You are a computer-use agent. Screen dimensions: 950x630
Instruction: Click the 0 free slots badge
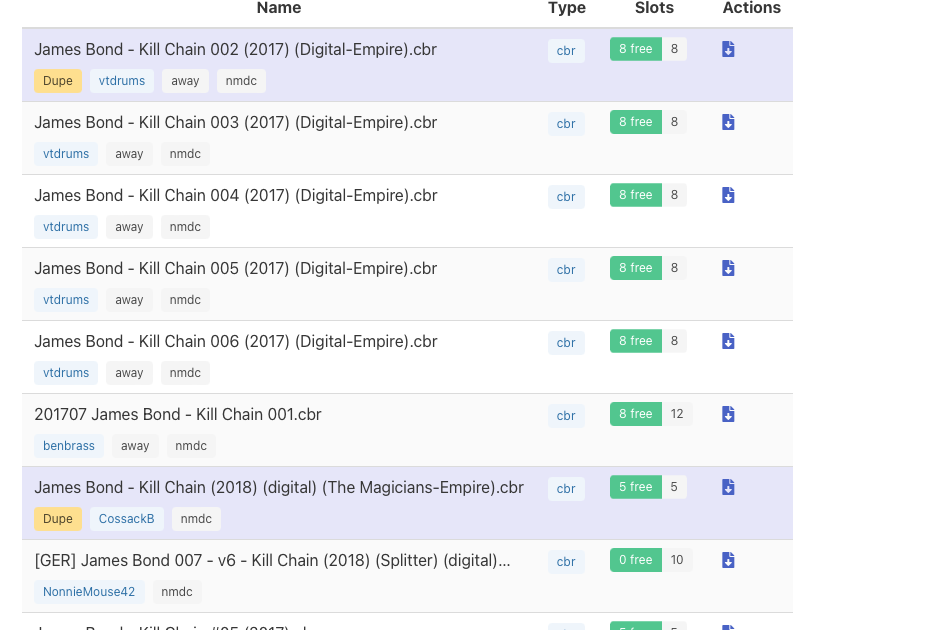pos(635,560)
